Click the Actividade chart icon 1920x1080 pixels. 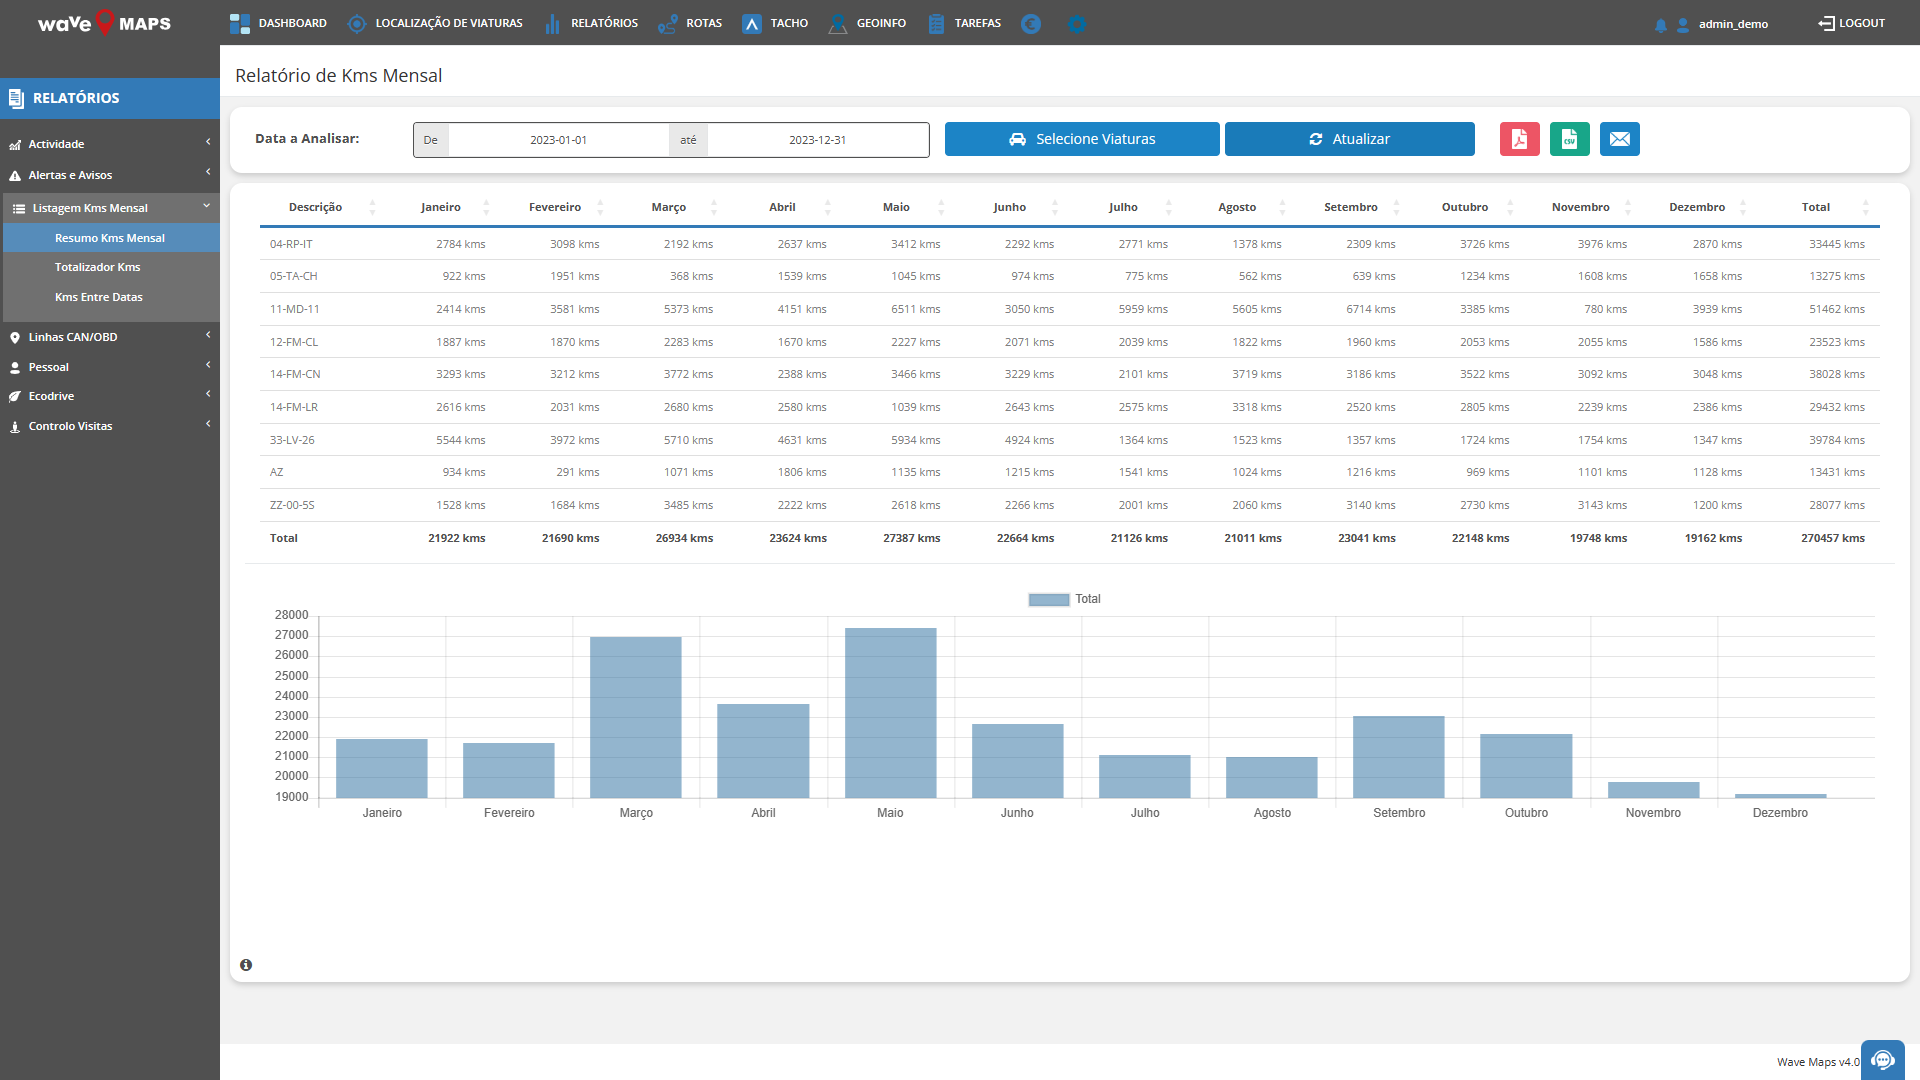[15, 145]
